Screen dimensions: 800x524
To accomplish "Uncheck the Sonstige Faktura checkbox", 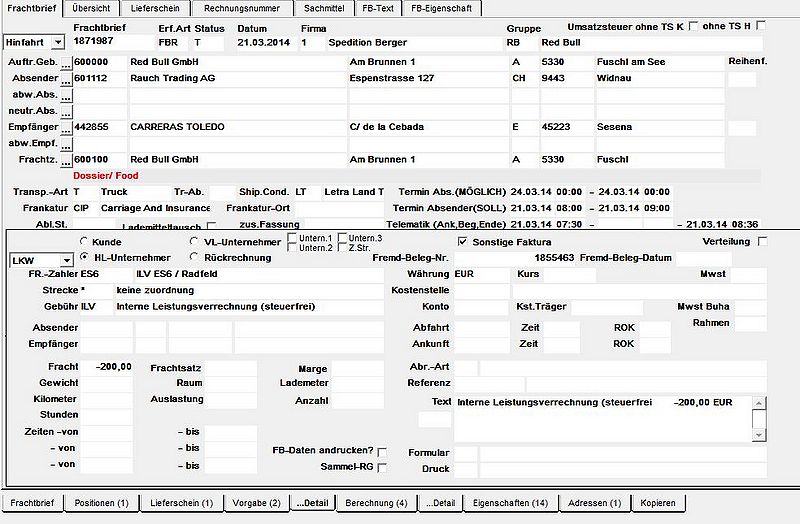I will (x=462, y=241).
